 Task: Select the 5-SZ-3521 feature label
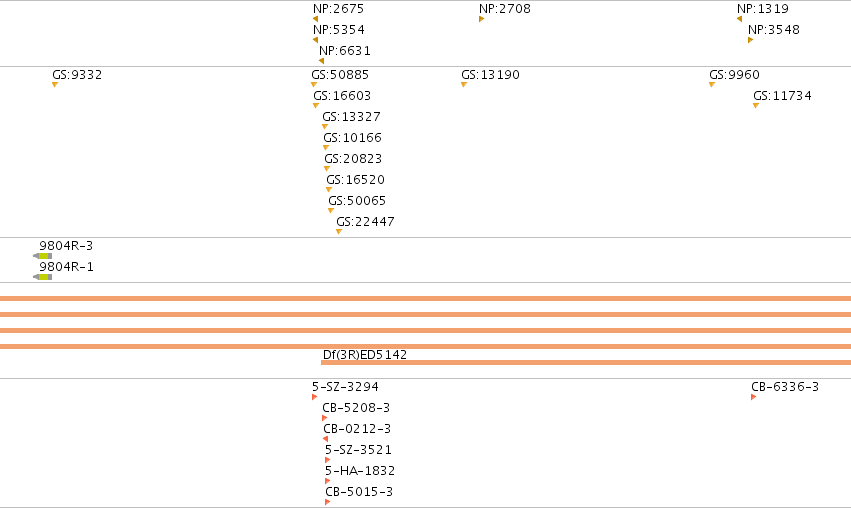(x=358, y=450)
